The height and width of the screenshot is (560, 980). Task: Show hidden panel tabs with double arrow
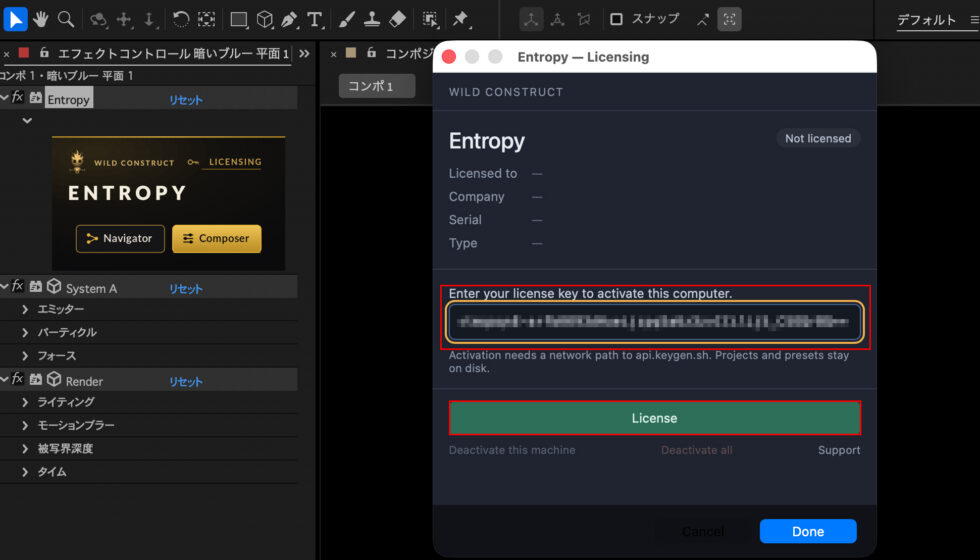tap(304, 53)
